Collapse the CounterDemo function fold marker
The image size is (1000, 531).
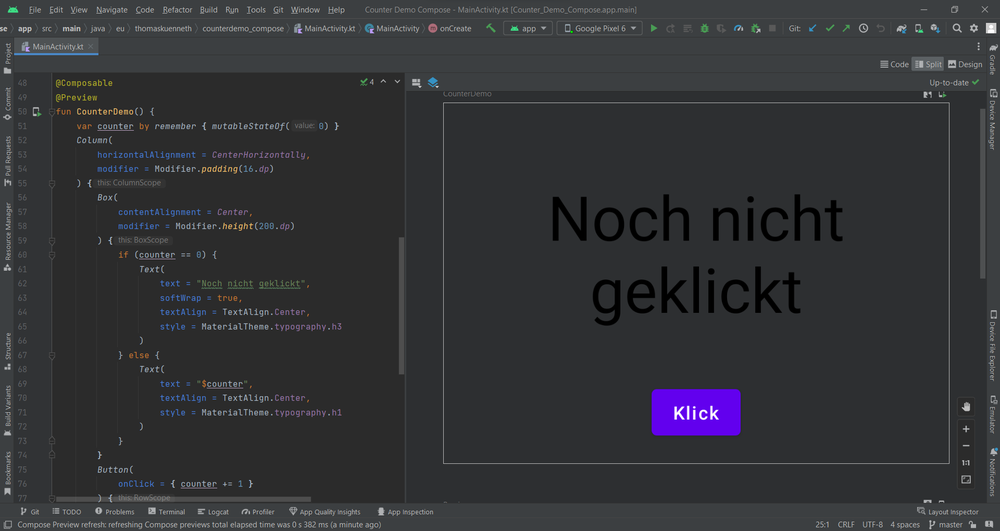[x=52, y=112]
